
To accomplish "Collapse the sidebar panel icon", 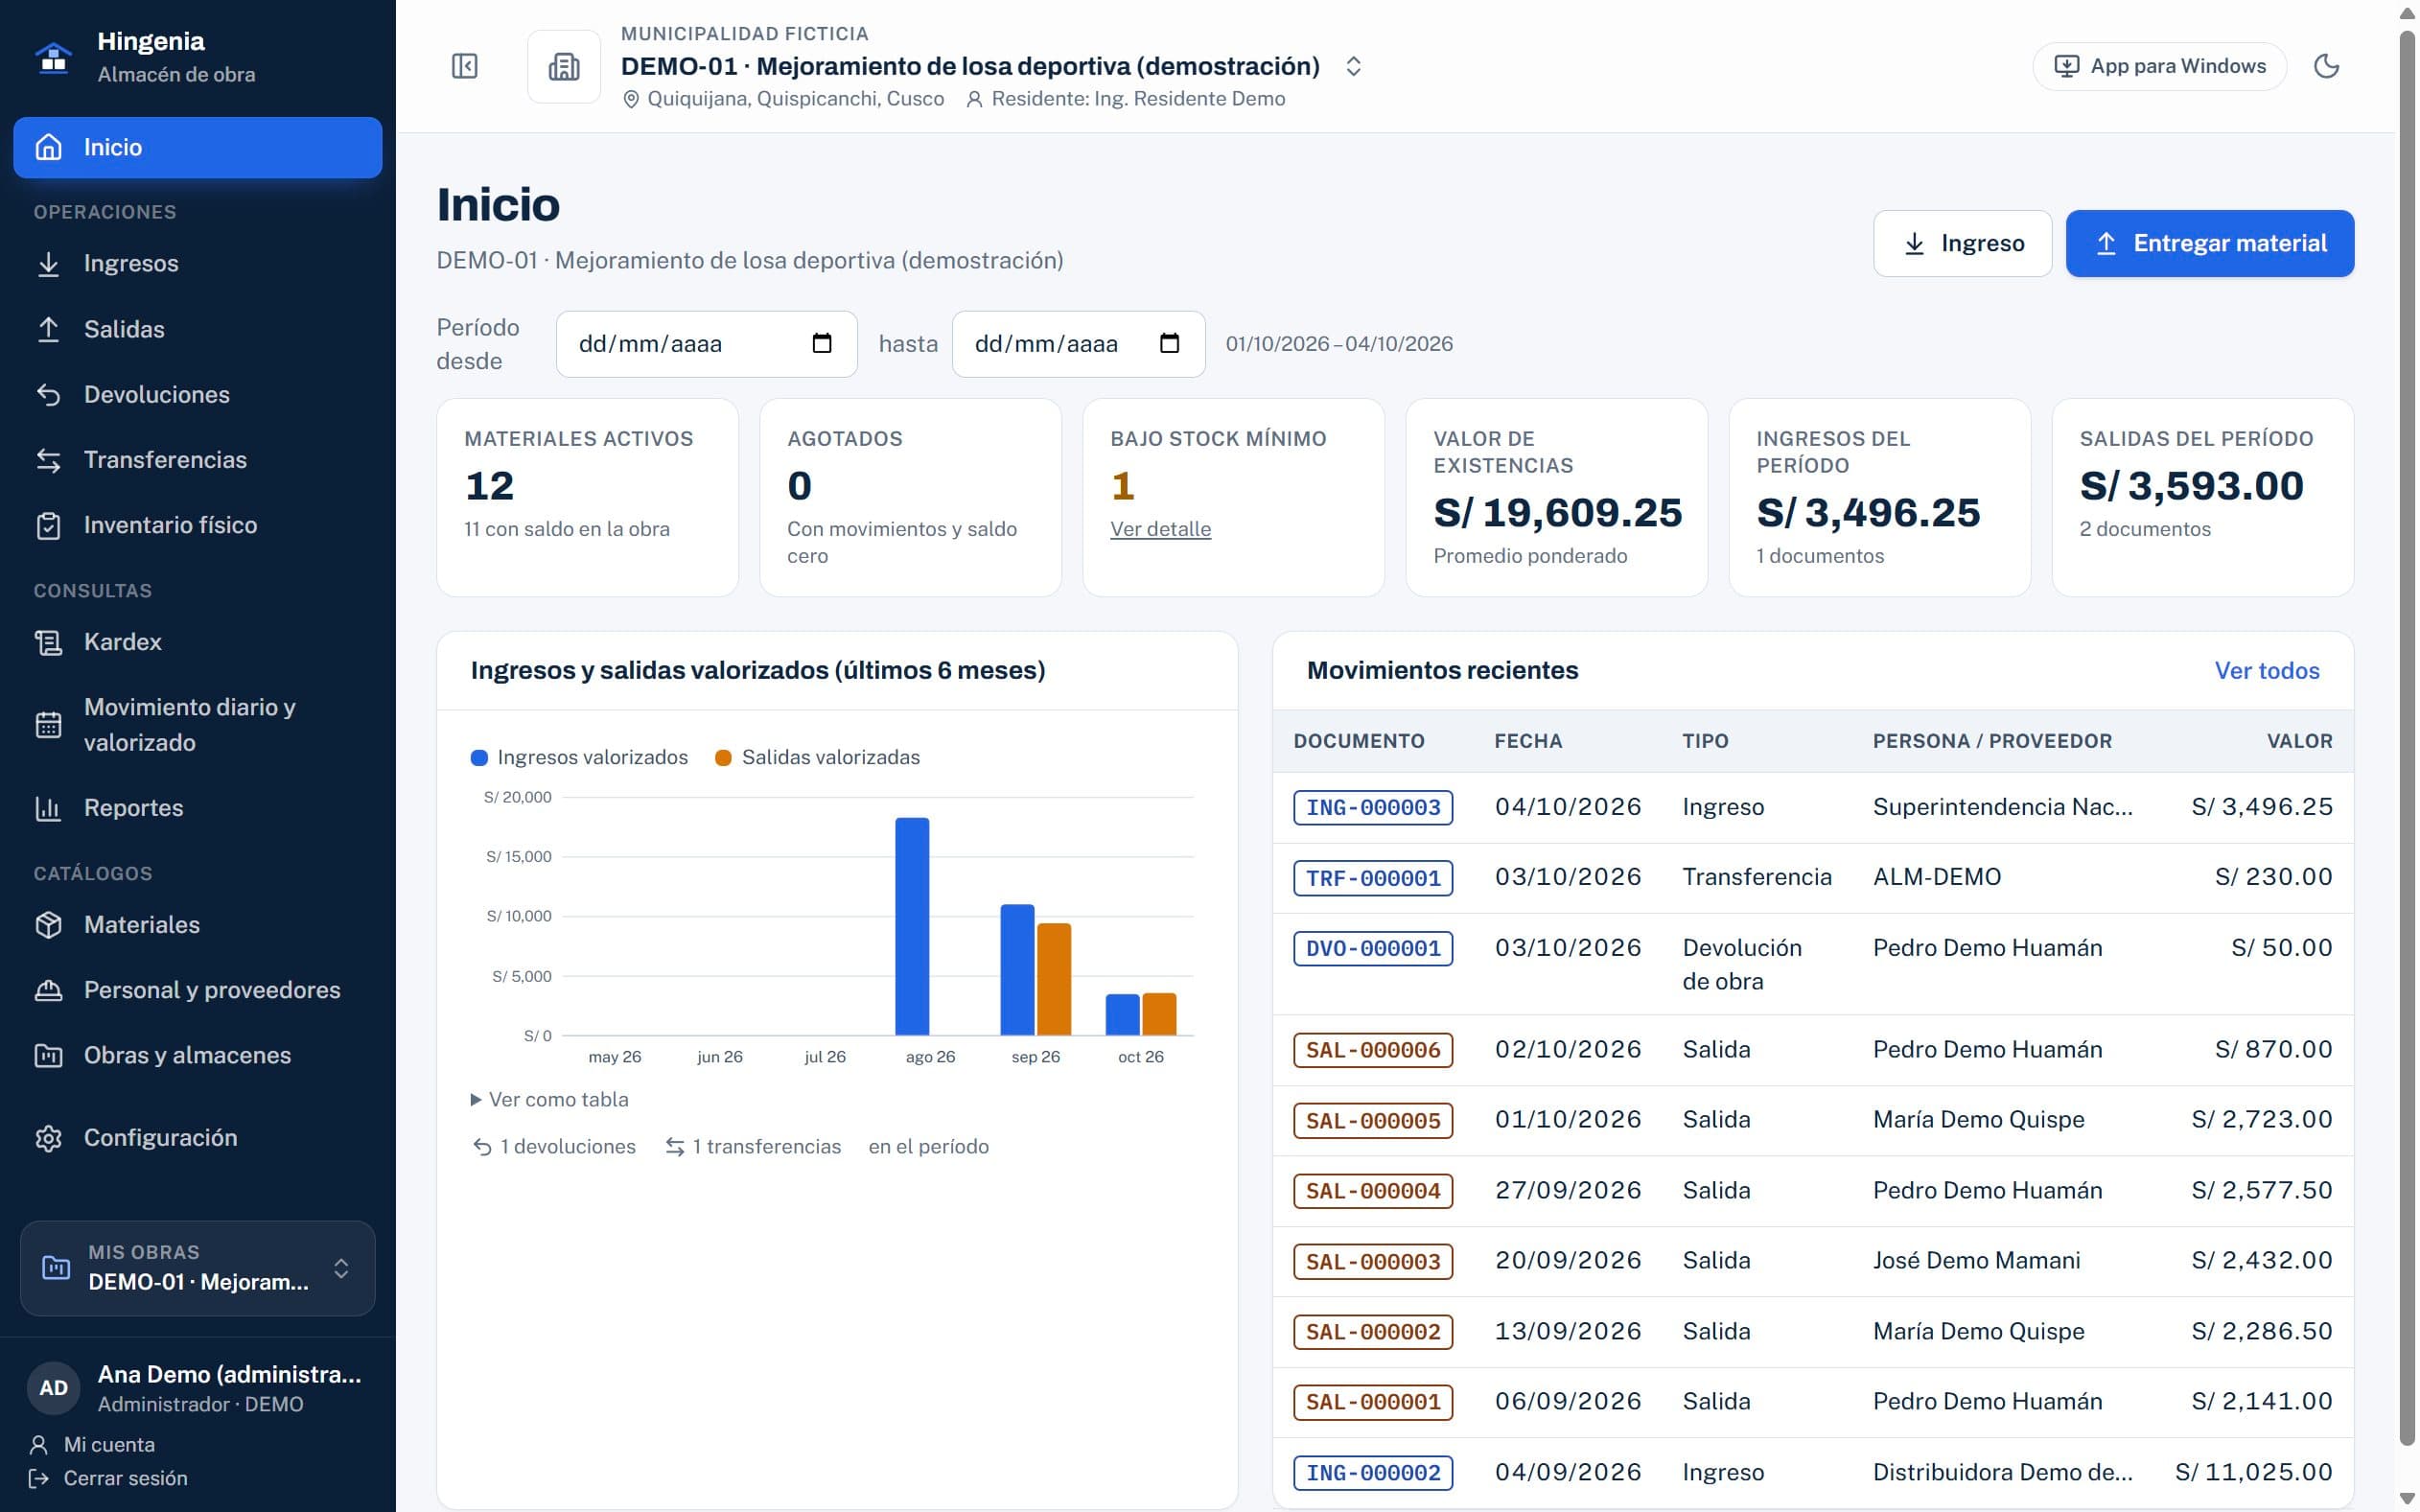I will pyautogui.click(x=464, y=66).
